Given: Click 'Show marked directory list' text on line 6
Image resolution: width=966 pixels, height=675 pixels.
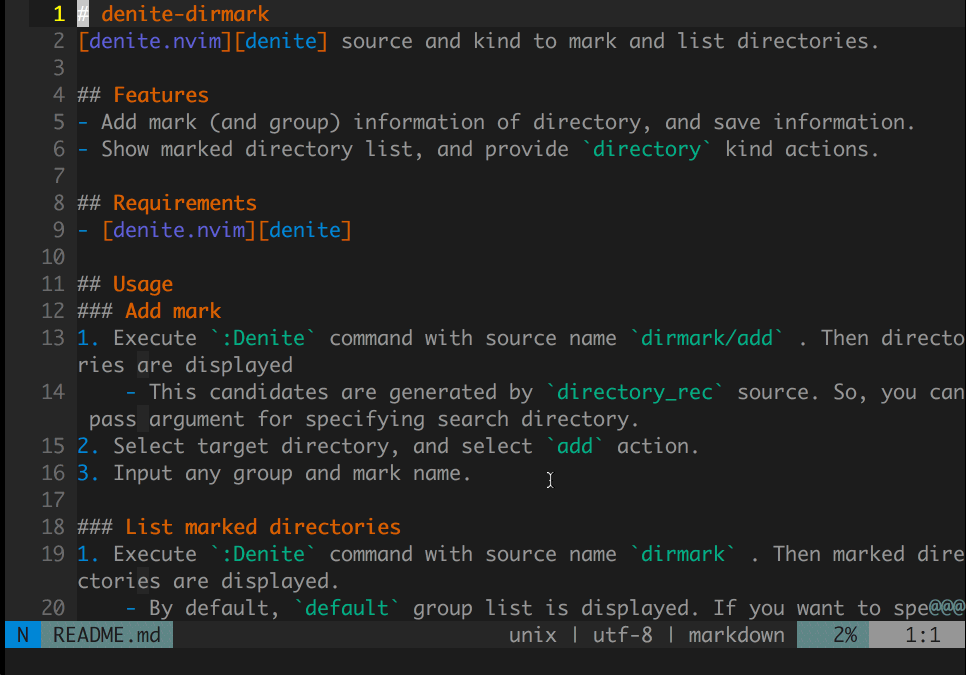Looking at the screenshot, I should (257, 149).
